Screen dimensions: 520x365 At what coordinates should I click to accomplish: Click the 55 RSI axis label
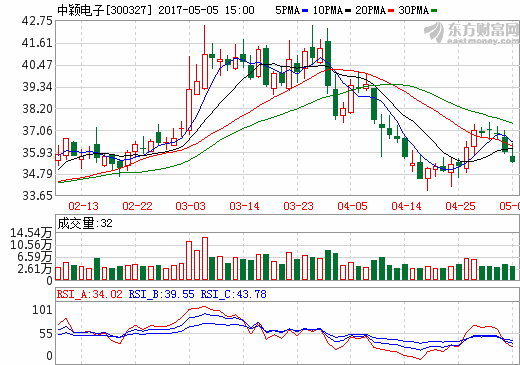coord(46,334)
